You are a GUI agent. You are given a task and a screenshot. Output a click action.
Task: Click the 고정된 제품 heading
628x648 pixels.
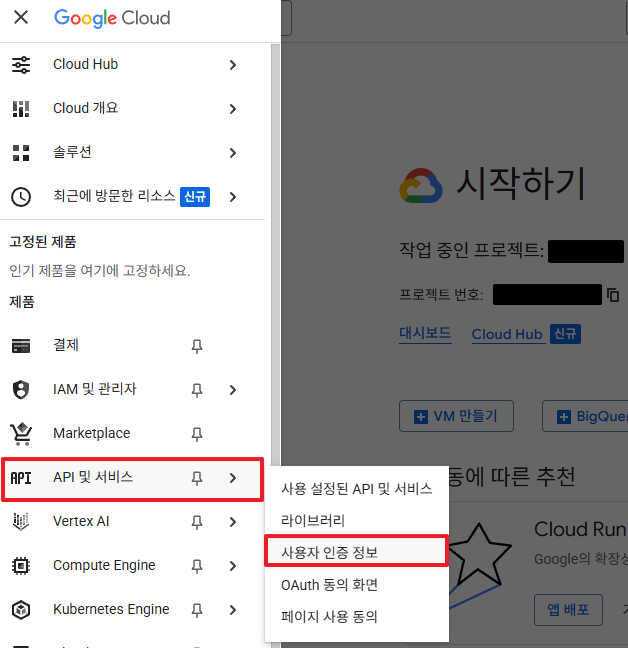point(43,242)
